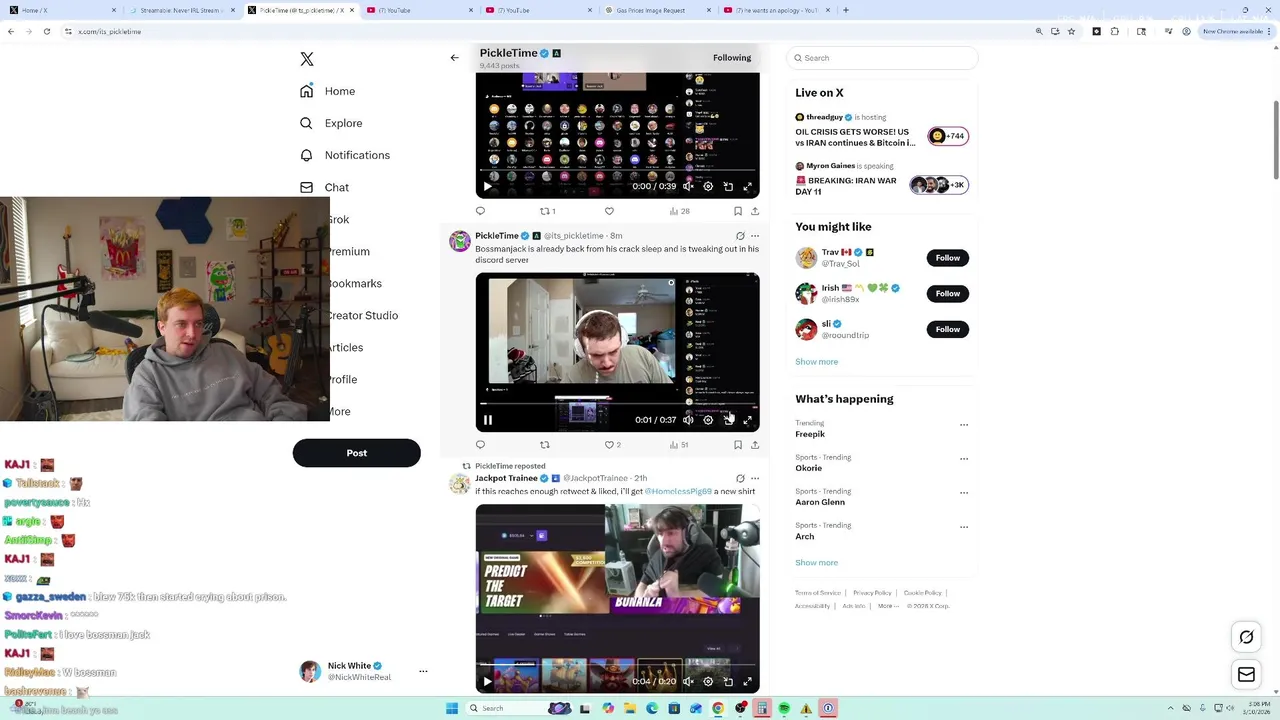Enter fullscreen on the 0:39 video
The image size is (1280, 720).
tap(747, 186)
